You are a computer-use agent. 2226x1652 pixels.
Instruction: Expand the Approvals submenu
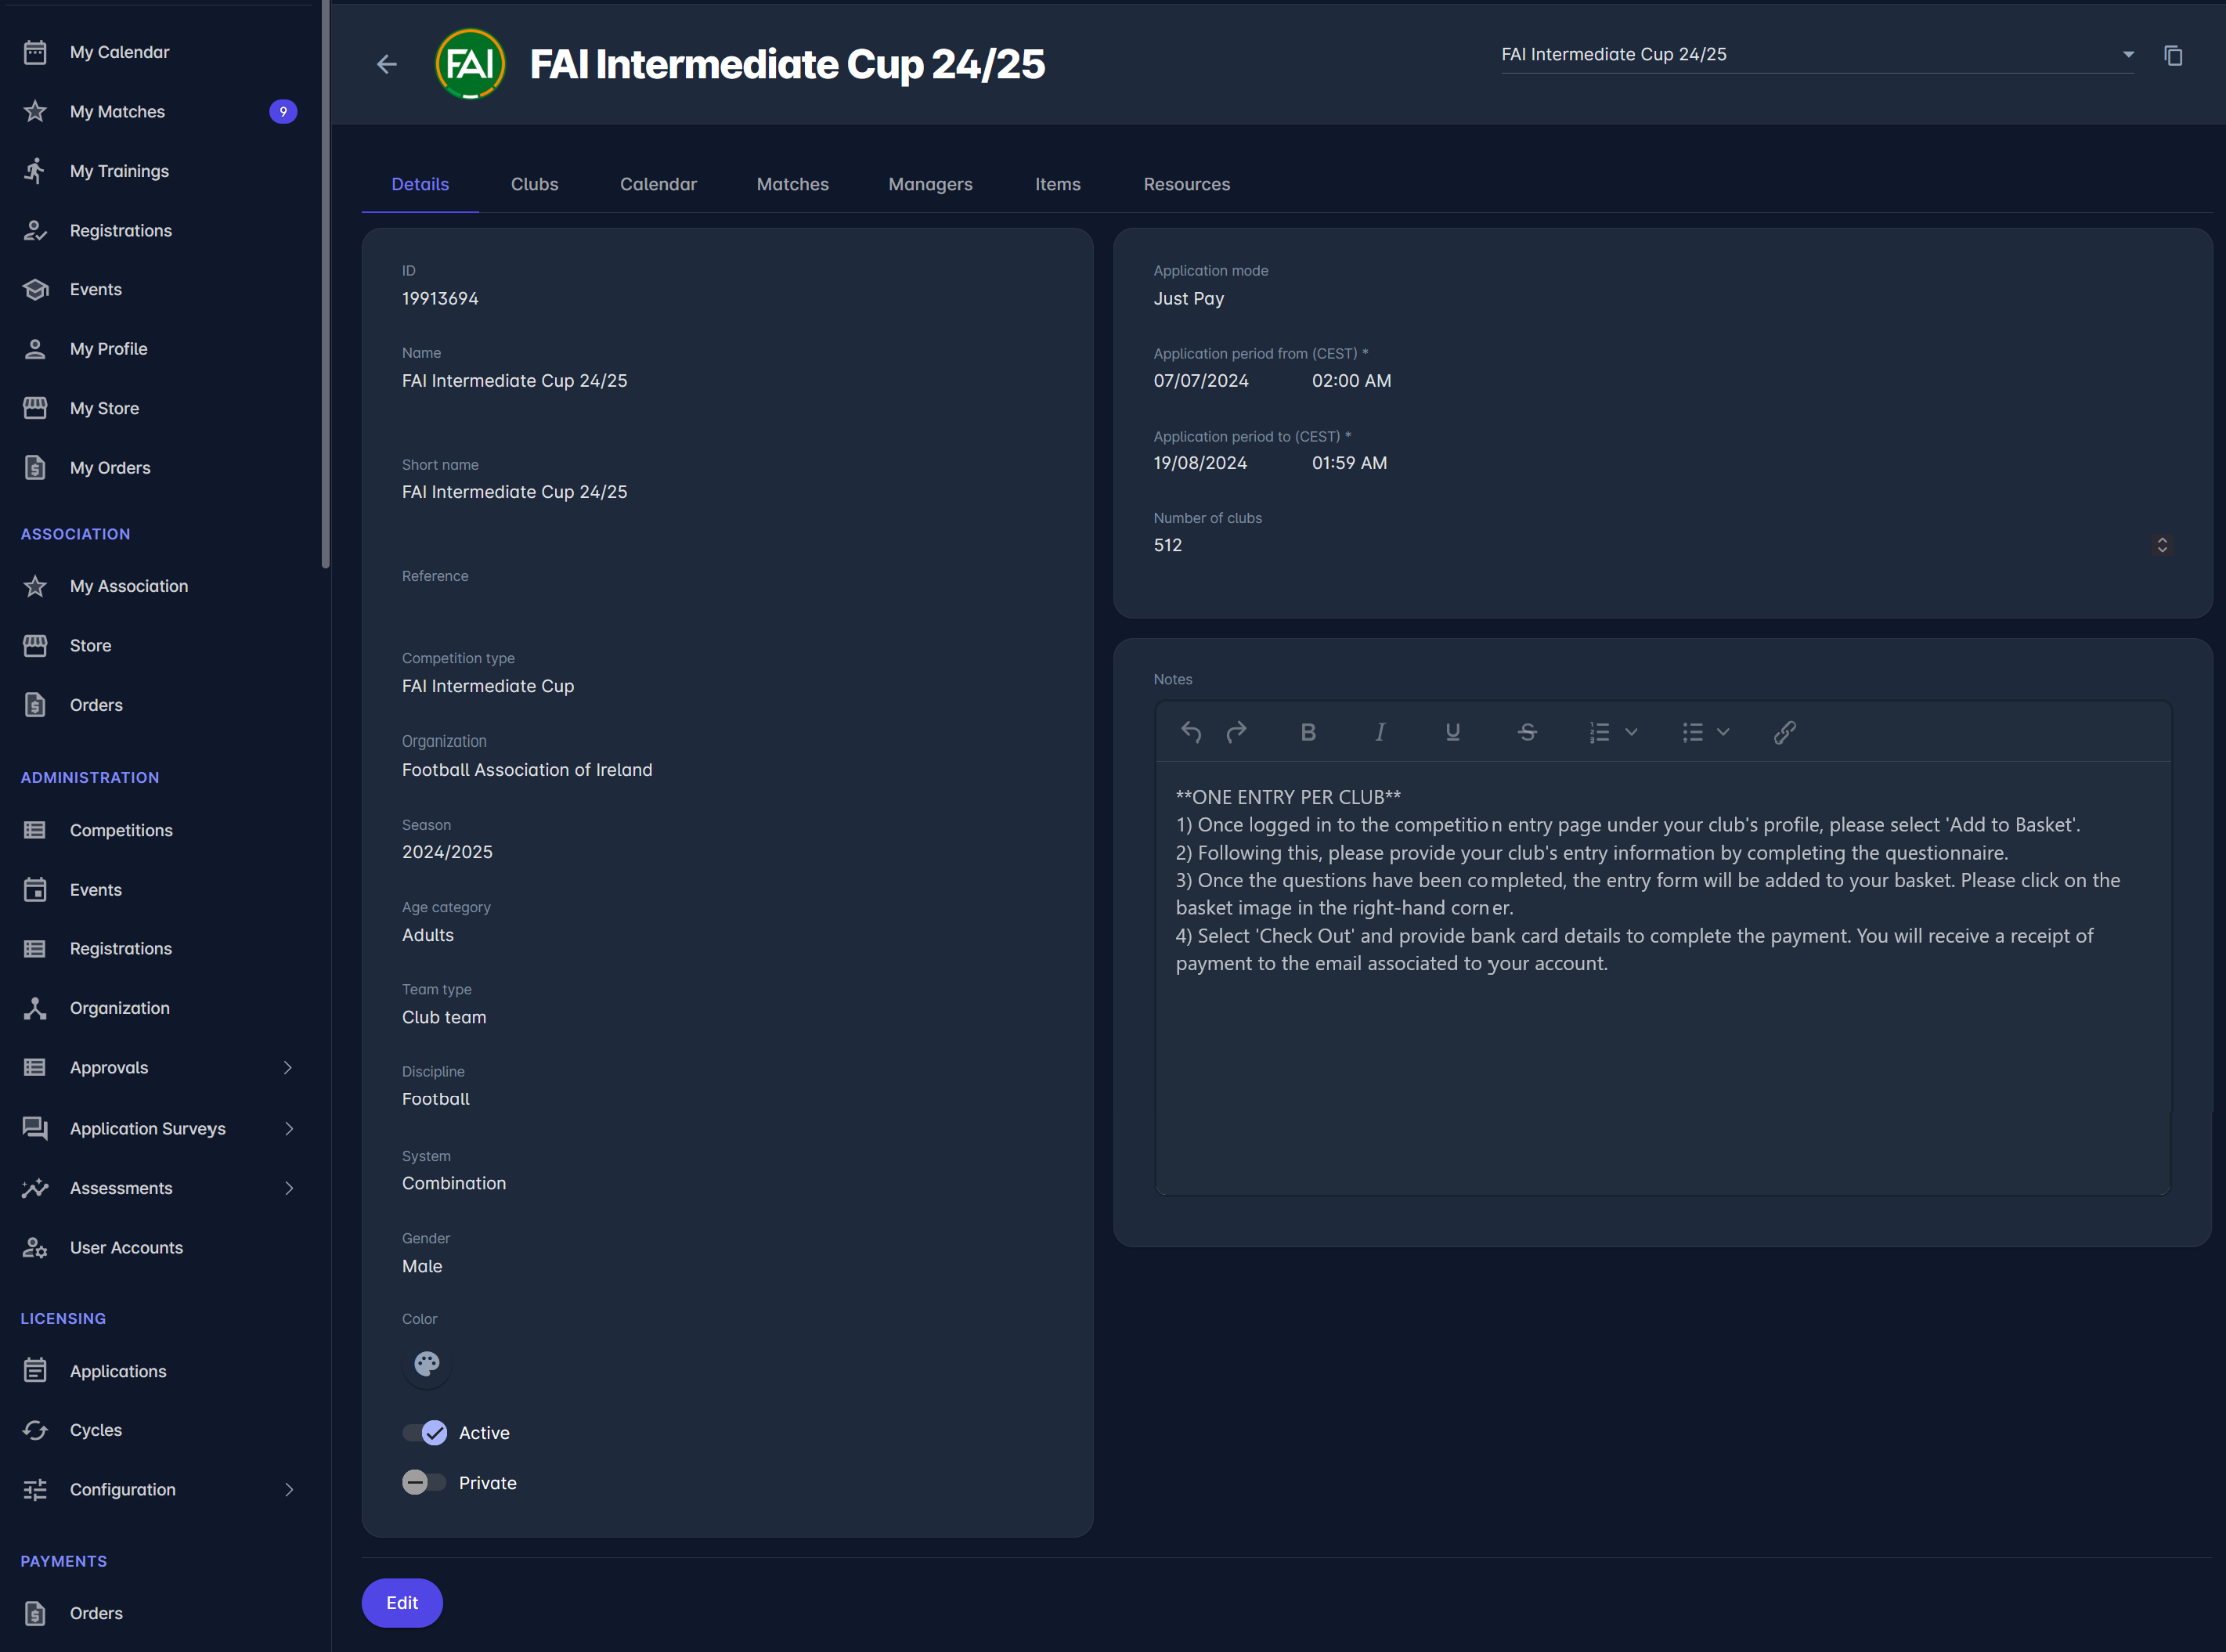288,1068
